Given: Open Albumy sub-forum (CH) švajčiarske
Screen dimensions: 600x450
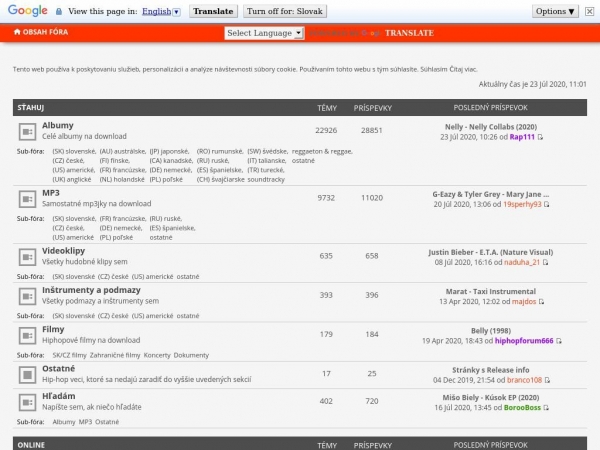Looking at the screenshot, I should point(220,179).
